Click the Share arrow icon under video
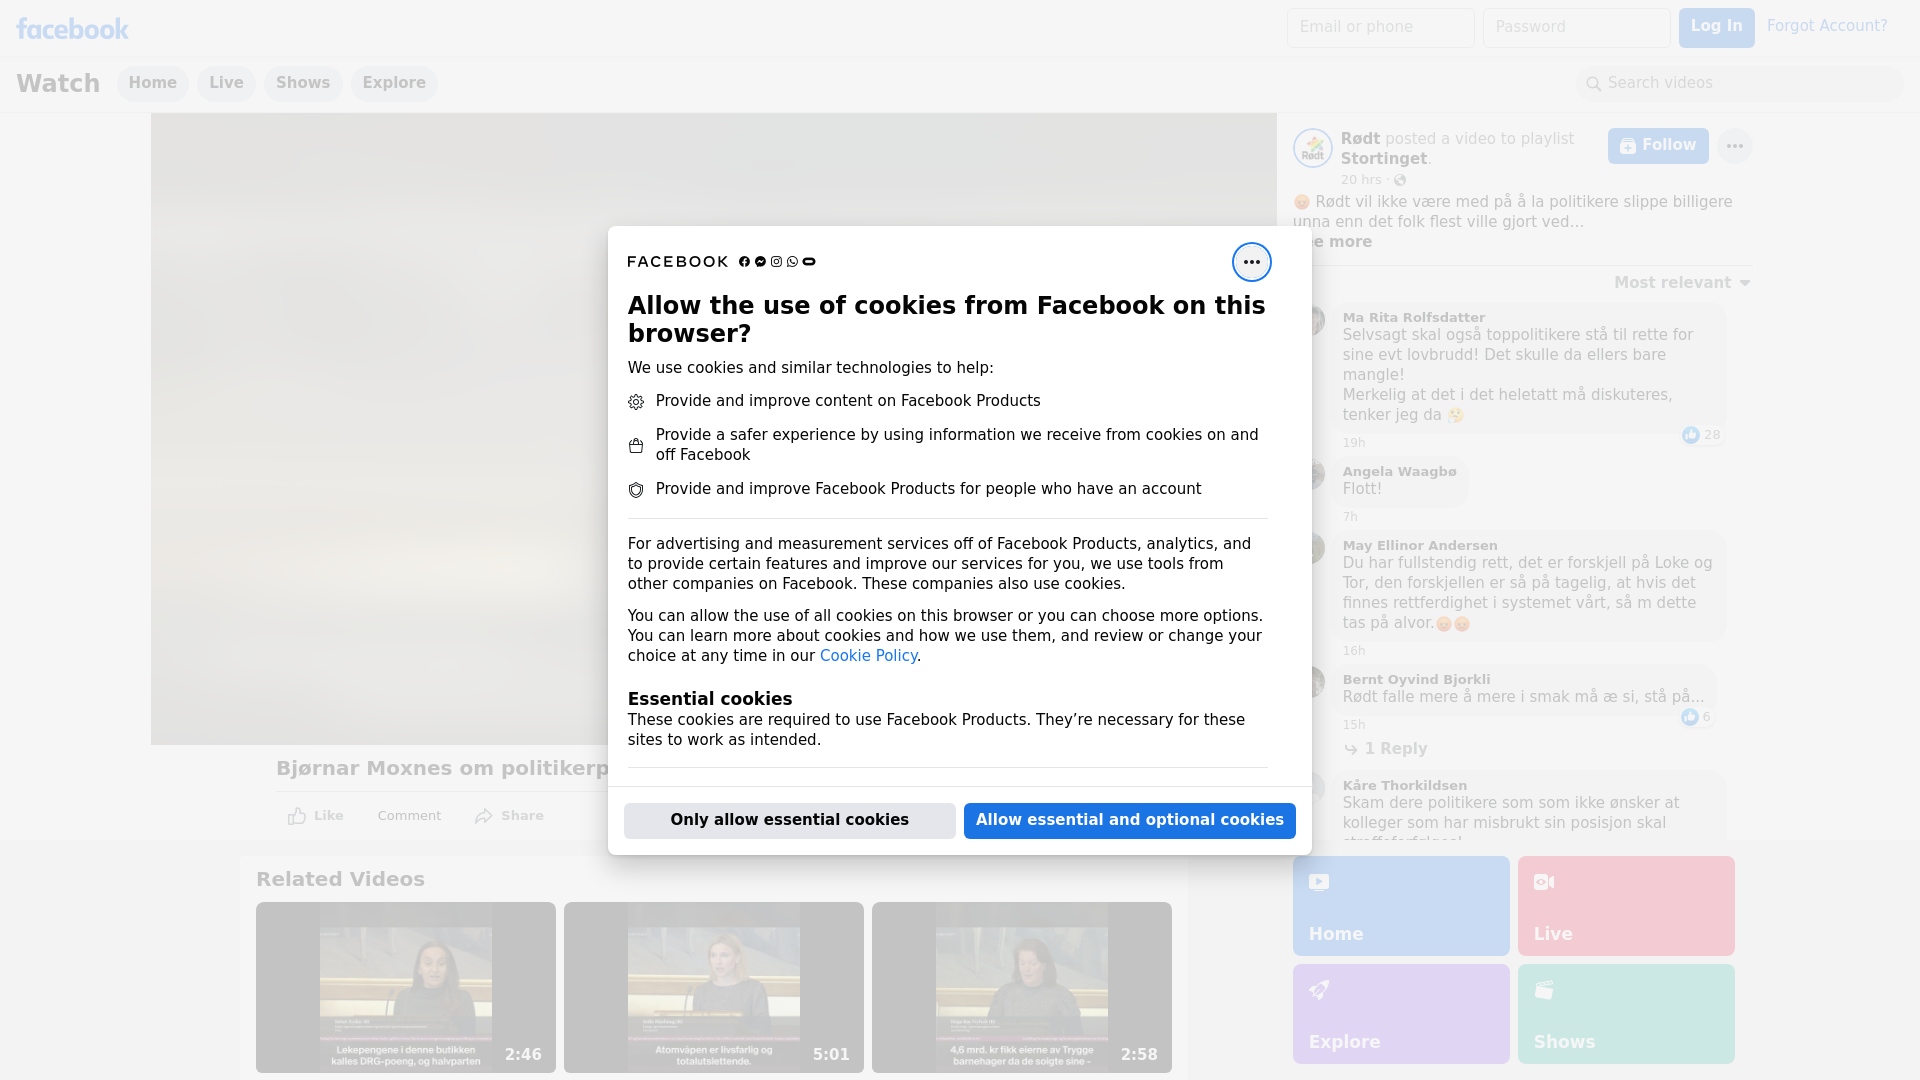 (x=484, y=816)
